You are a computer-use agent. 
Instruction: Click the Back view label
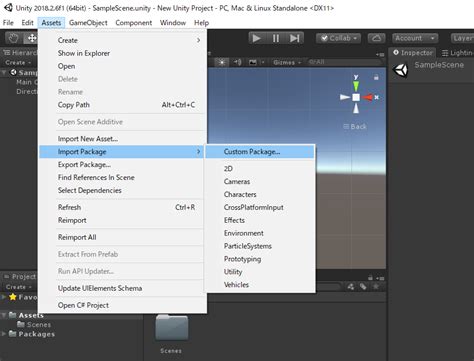[x=355, y=127]
